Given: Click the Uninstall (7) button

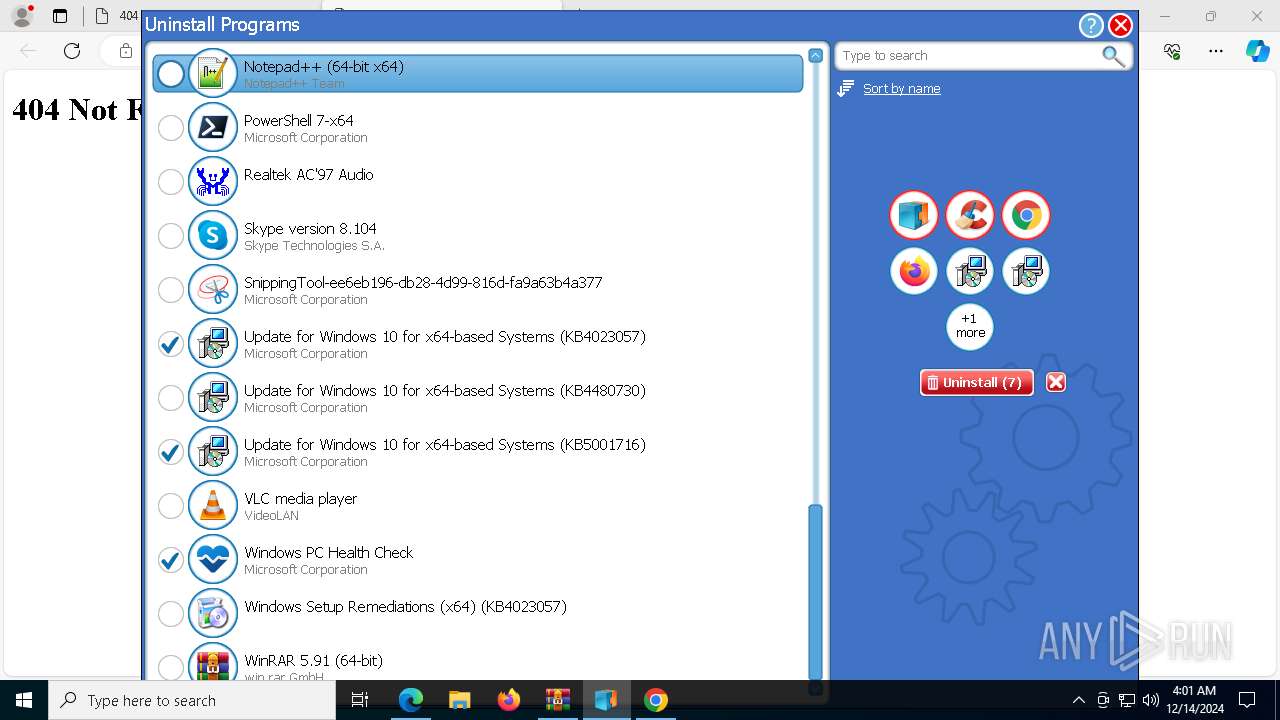Looking at the screenshot, I should click(x=976, y=382).
